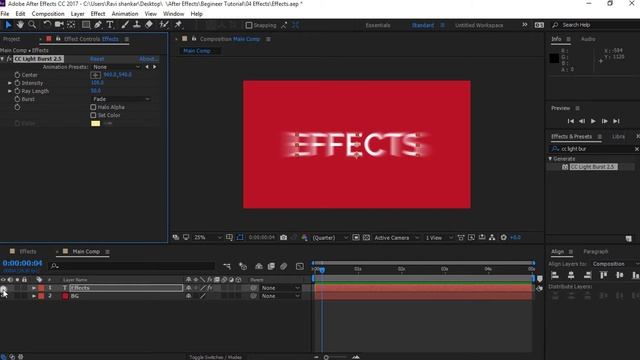Click Reset for CC Light Burst
640x360 pixels.
97,59
